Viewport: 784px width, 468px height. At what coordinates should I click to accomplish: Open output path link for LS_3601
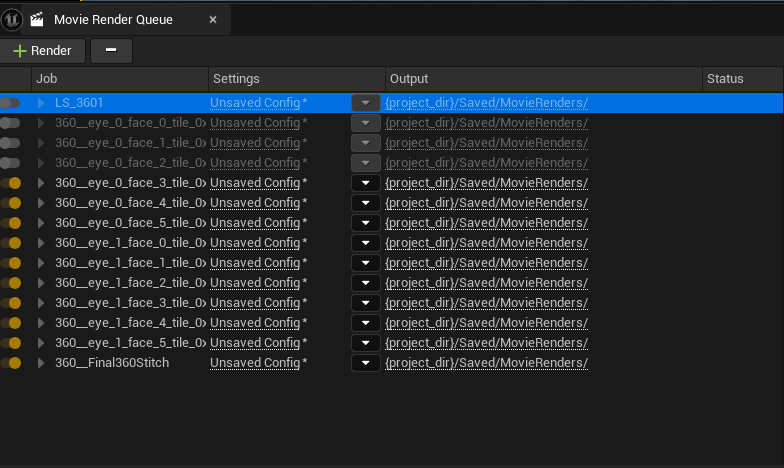click(x=486, y=103)
